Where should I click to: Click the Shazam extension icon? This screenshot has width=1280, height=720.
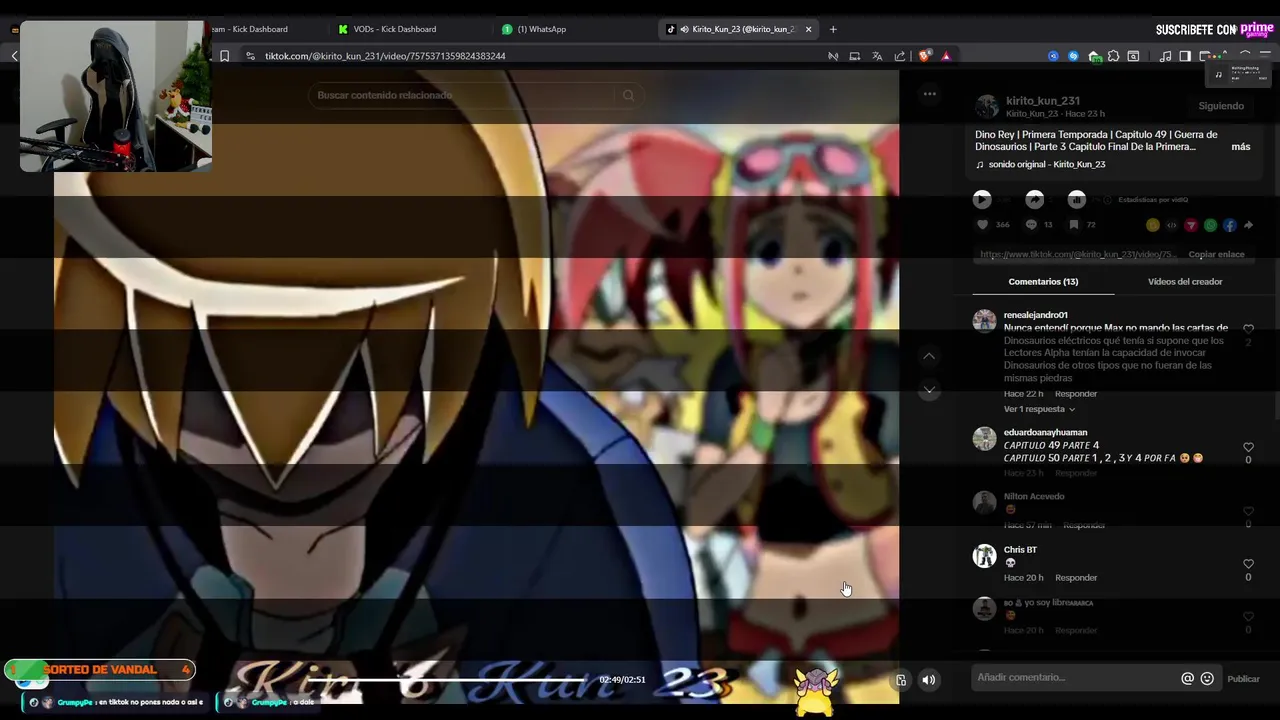tap(1073, 56)
